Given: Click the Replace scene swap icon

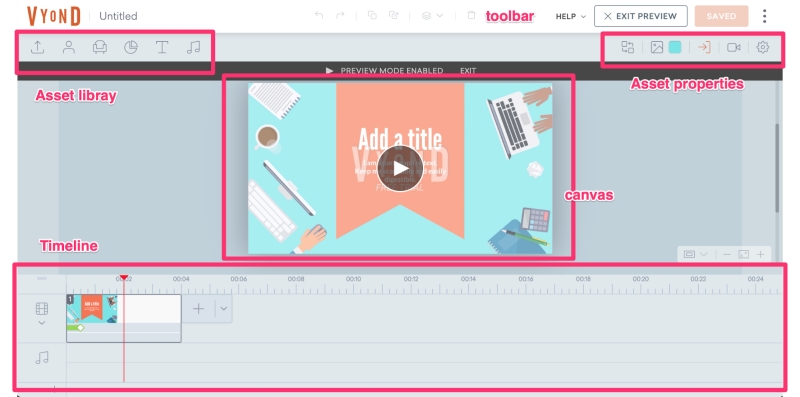Looking at the screenshot, I should [x=628, y=47].
